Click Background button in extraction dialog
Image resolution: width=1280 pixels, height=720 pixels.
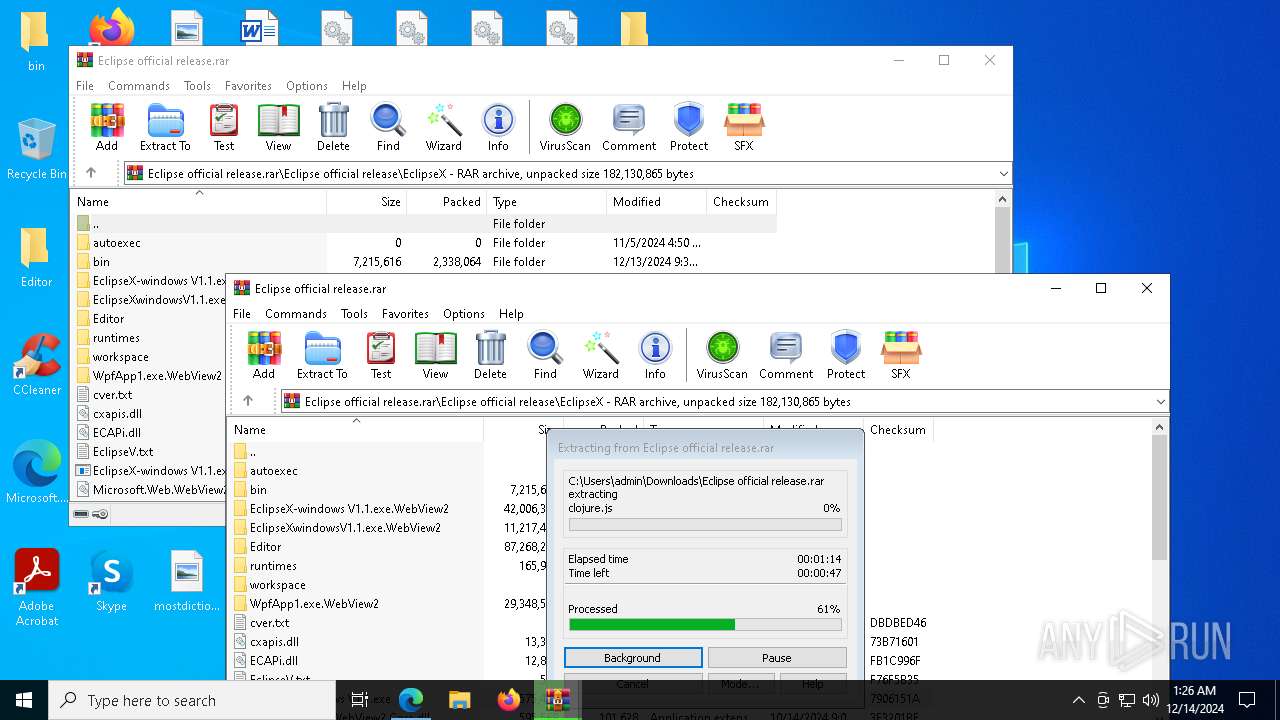coord(632,658)
